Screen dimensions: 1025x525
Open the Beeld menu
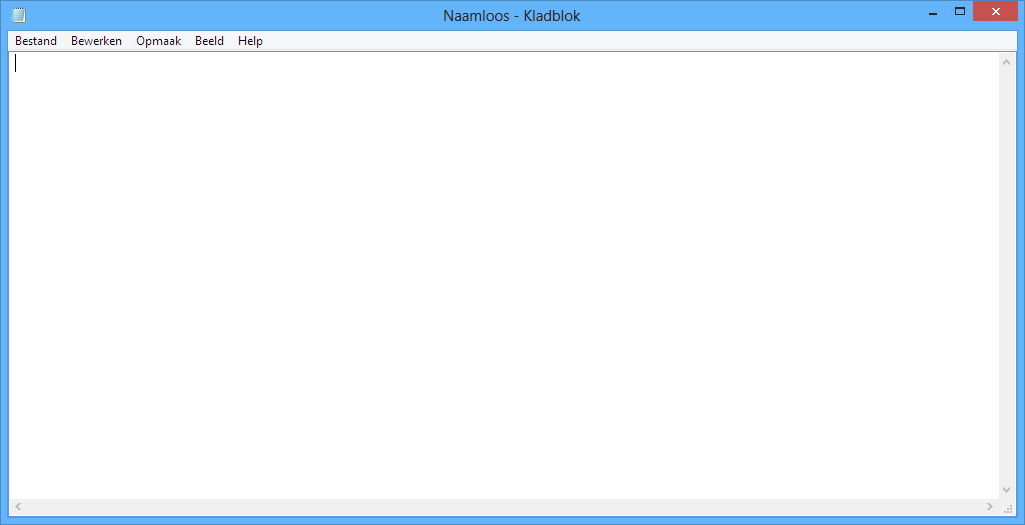pos(209,41)
